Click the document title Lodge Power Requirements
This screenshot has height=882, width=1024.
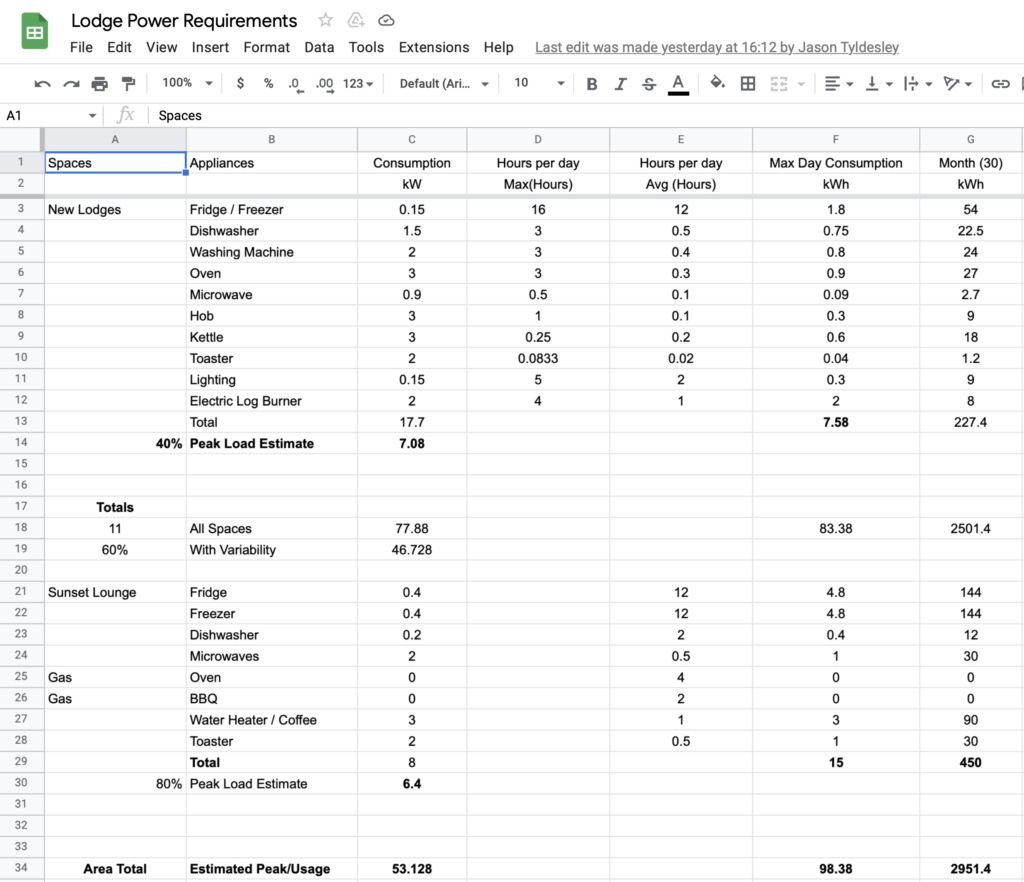click(x=184, y=20)
